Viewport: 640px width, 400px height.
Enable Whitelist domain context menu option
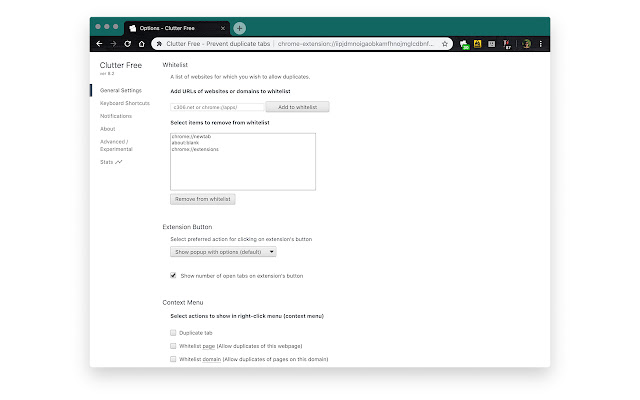(x=173, y=359)
